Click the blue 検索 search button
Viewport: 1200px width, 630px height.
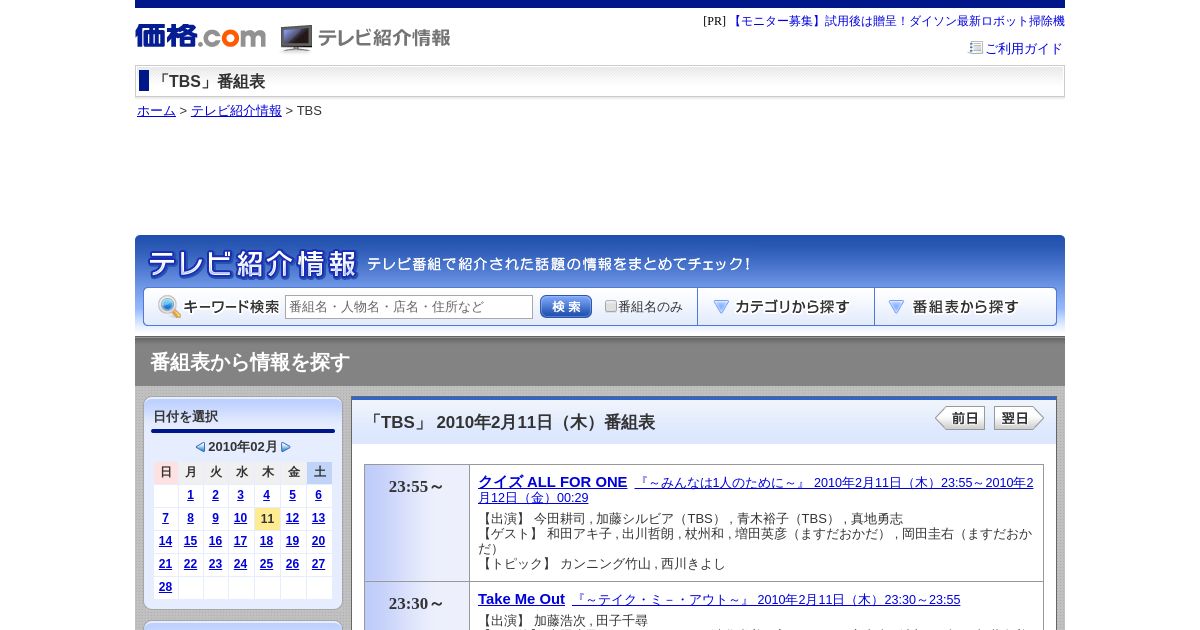[x=566, y=307]
